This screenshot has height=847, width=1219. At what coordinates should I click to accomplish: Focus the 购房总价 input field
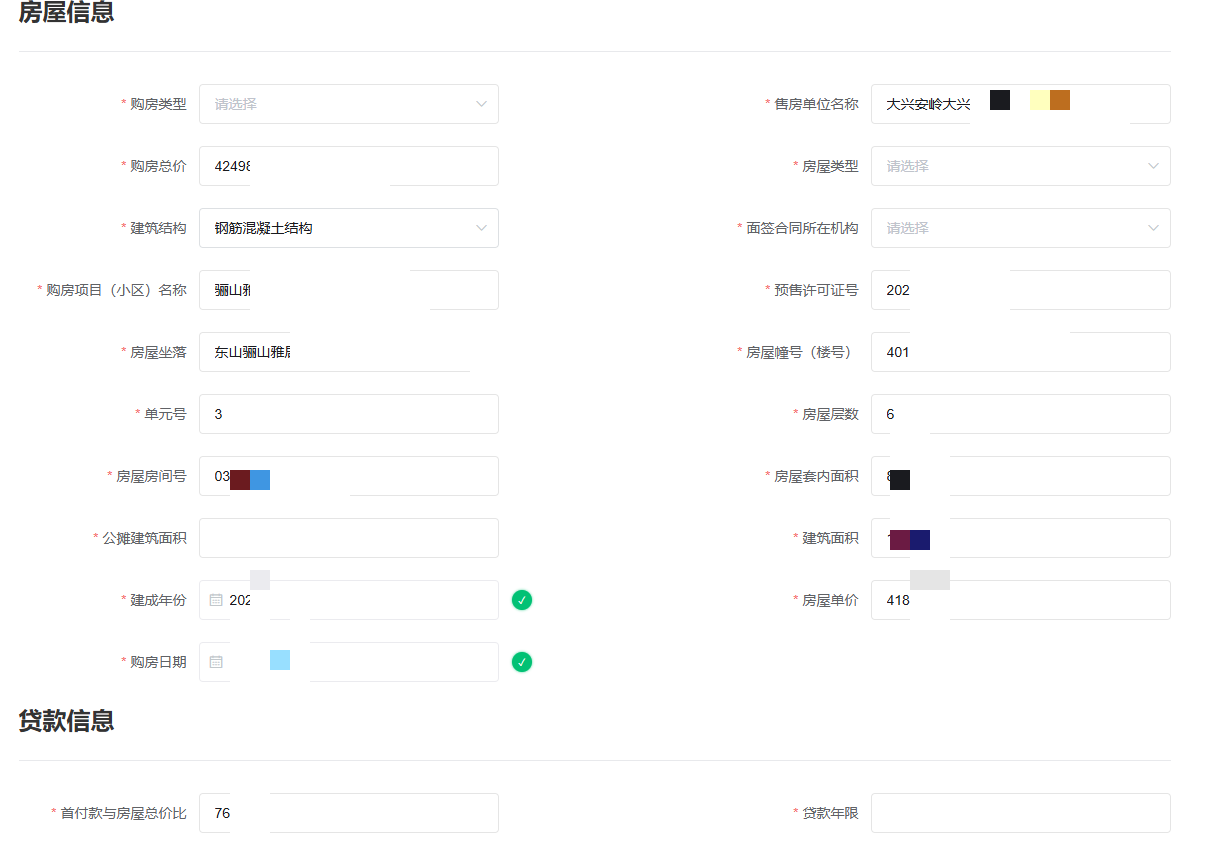pos(349,166)
